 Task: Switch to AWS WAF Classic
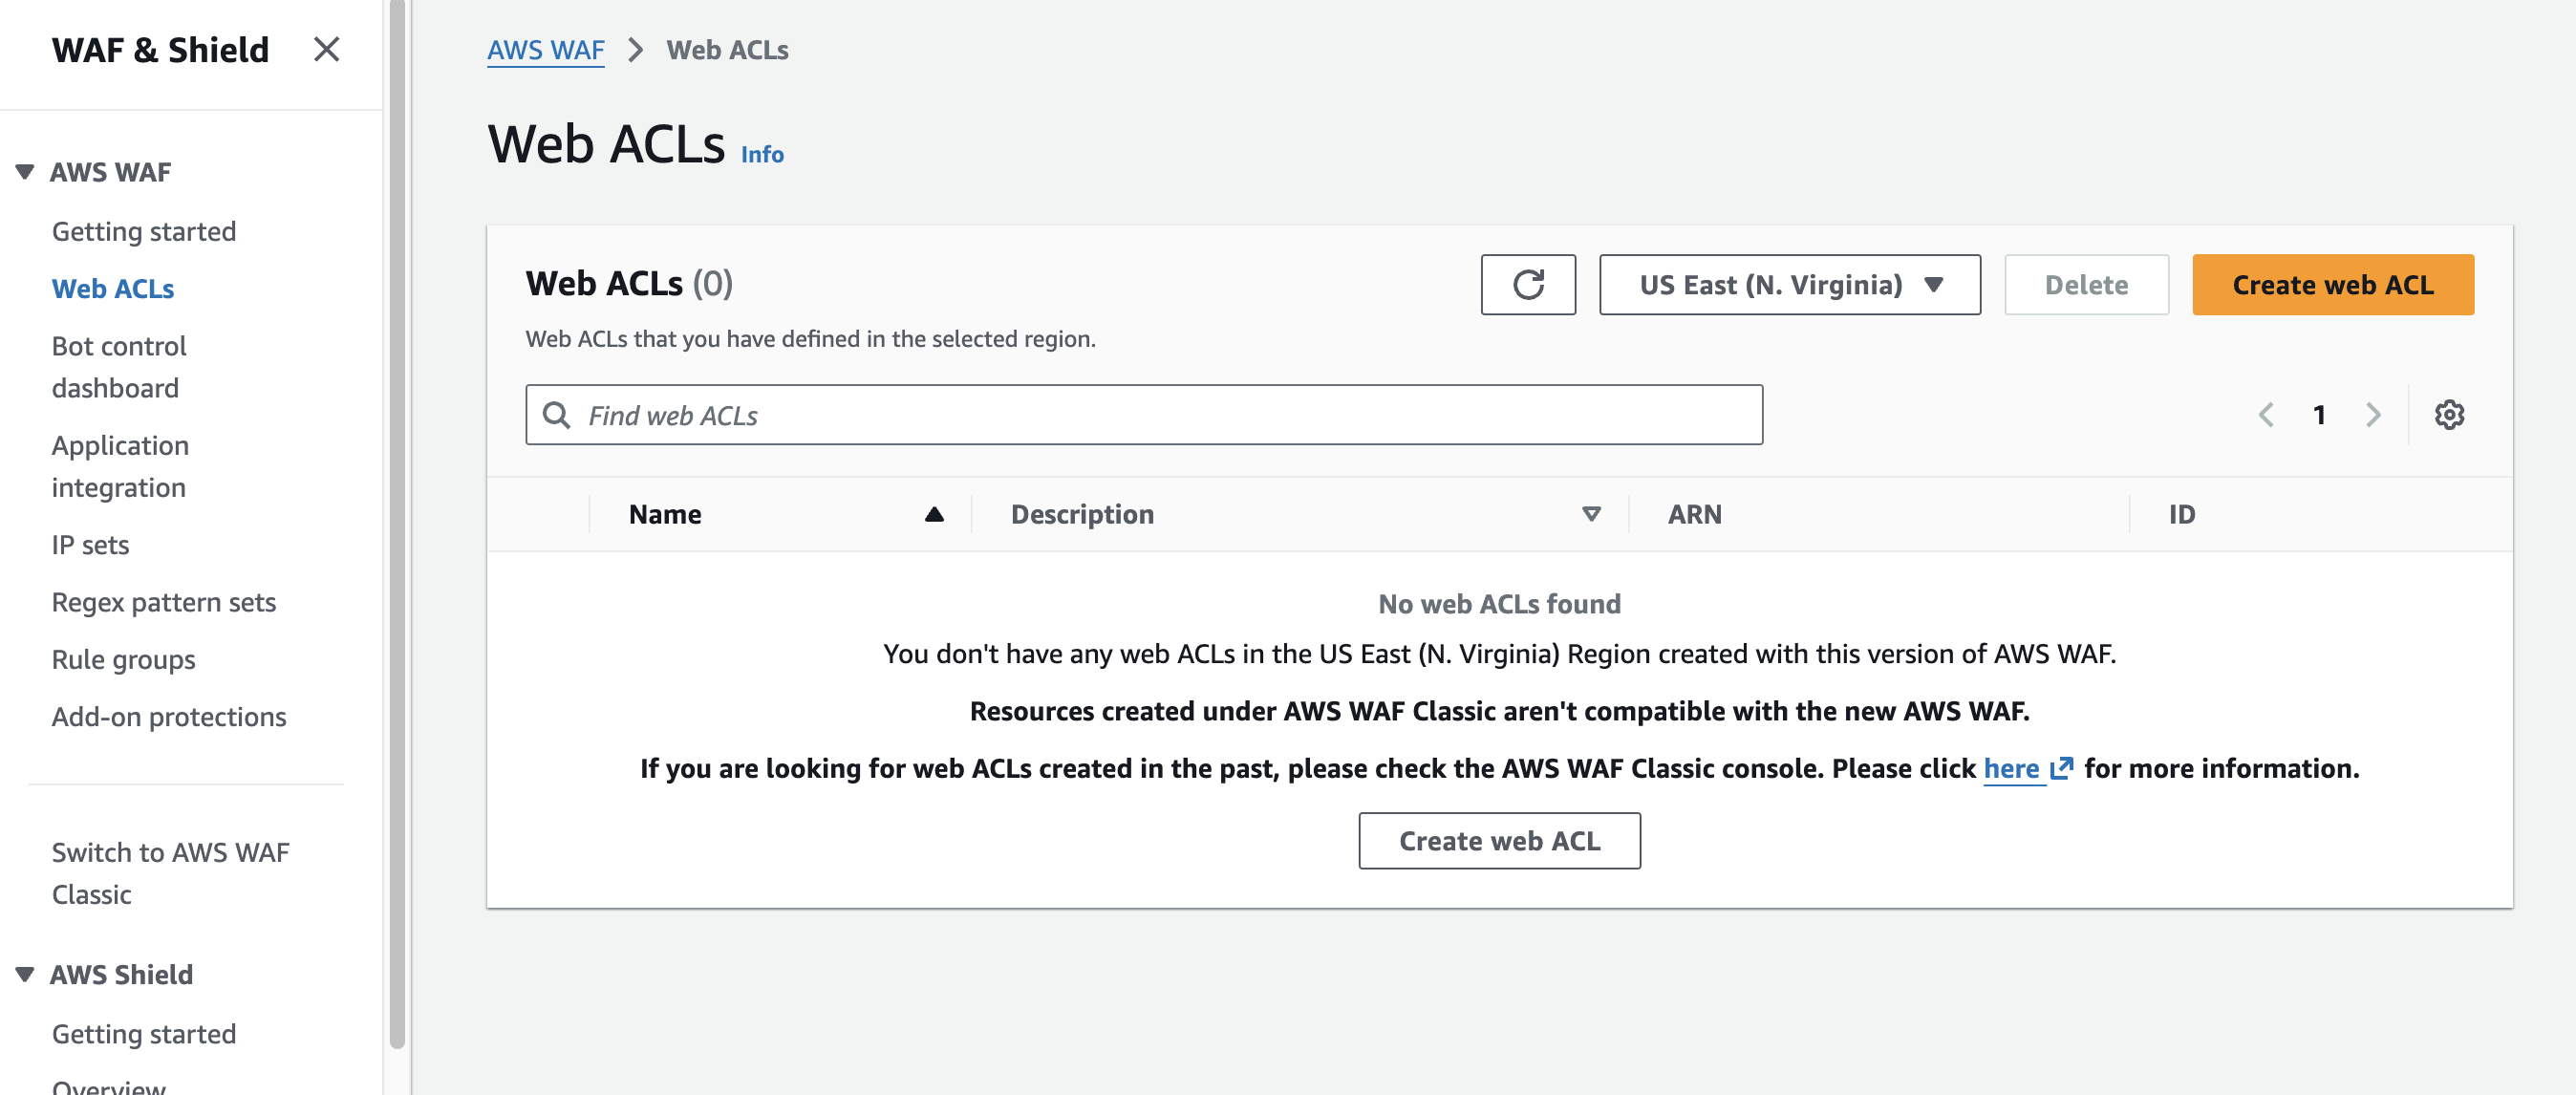click(170, 872)
